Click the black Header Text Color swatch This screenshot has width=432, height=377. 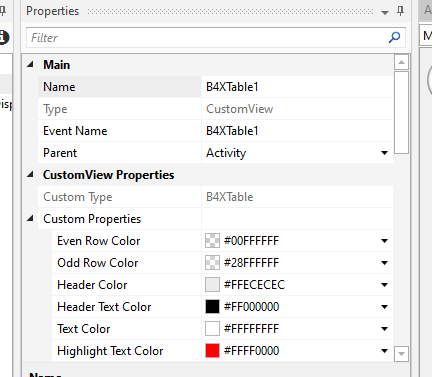coord(212,307)
